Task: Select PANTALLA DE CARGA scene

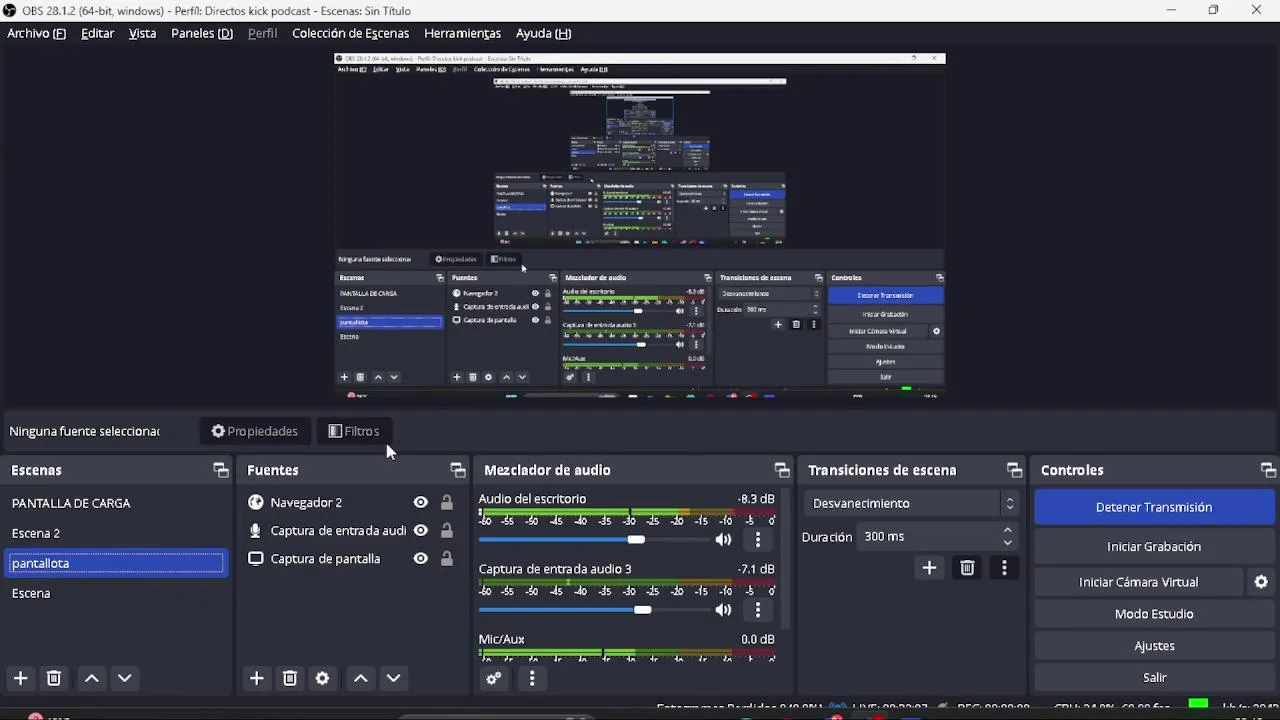Action: click(x=116, y=503)
